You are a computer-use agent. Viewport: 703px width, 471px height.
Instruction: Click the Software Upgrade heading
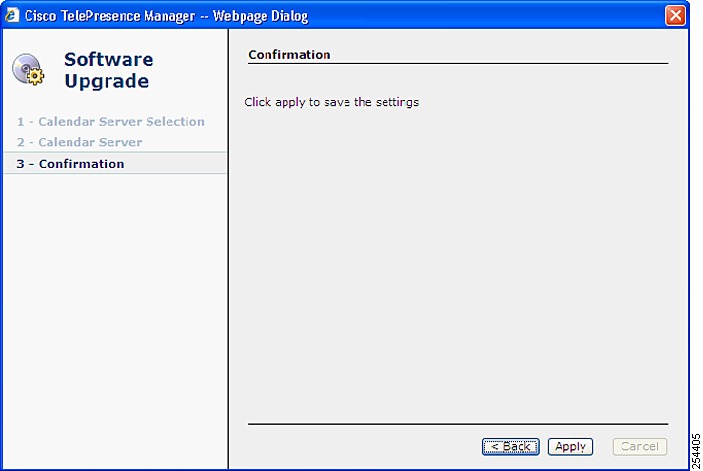(108, 70)
